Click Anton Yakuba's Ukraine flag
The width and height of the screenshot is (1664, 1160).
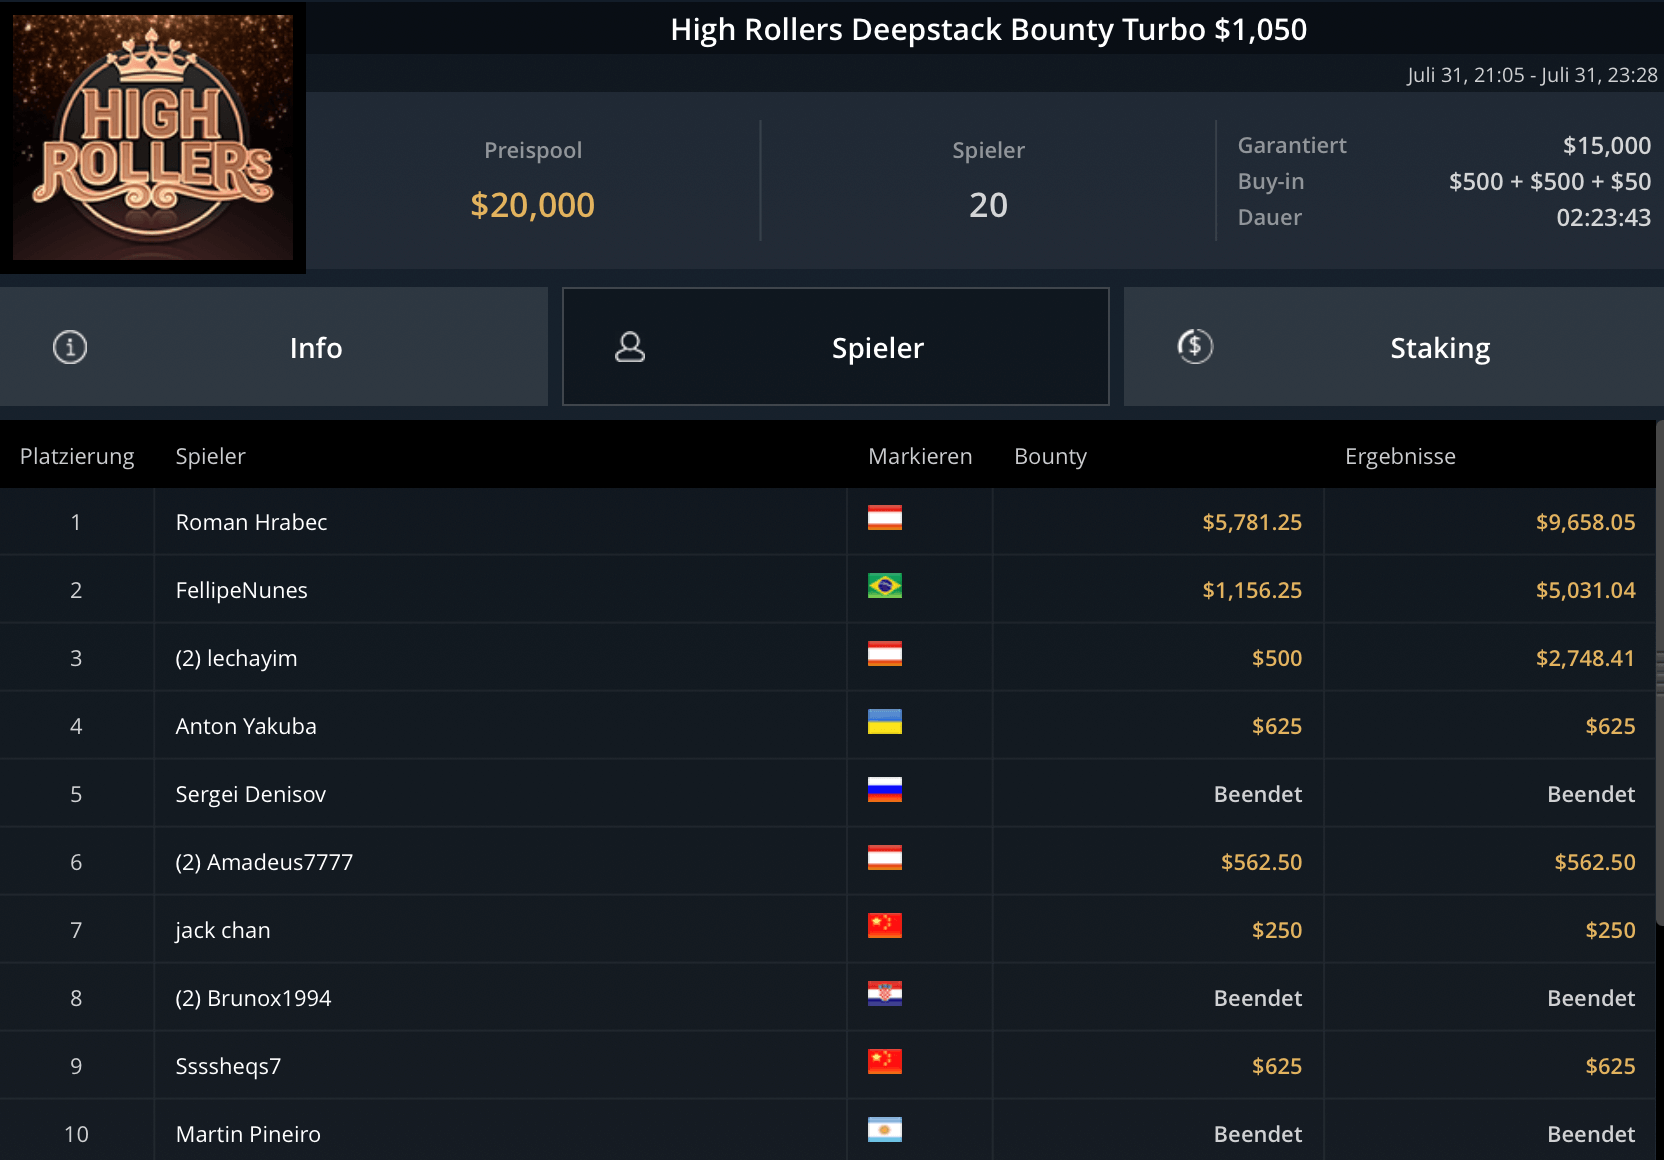(884, 722)
